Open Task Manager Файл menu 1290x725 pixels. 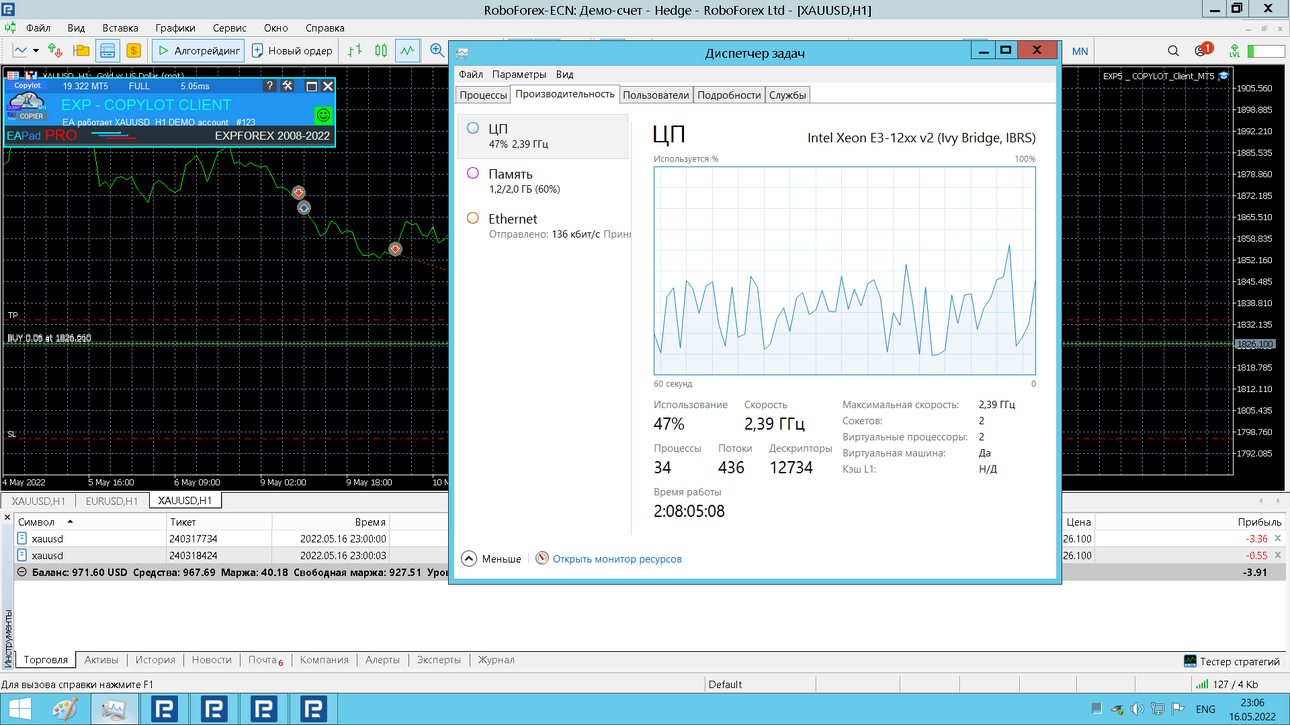(x=471, y=74)
